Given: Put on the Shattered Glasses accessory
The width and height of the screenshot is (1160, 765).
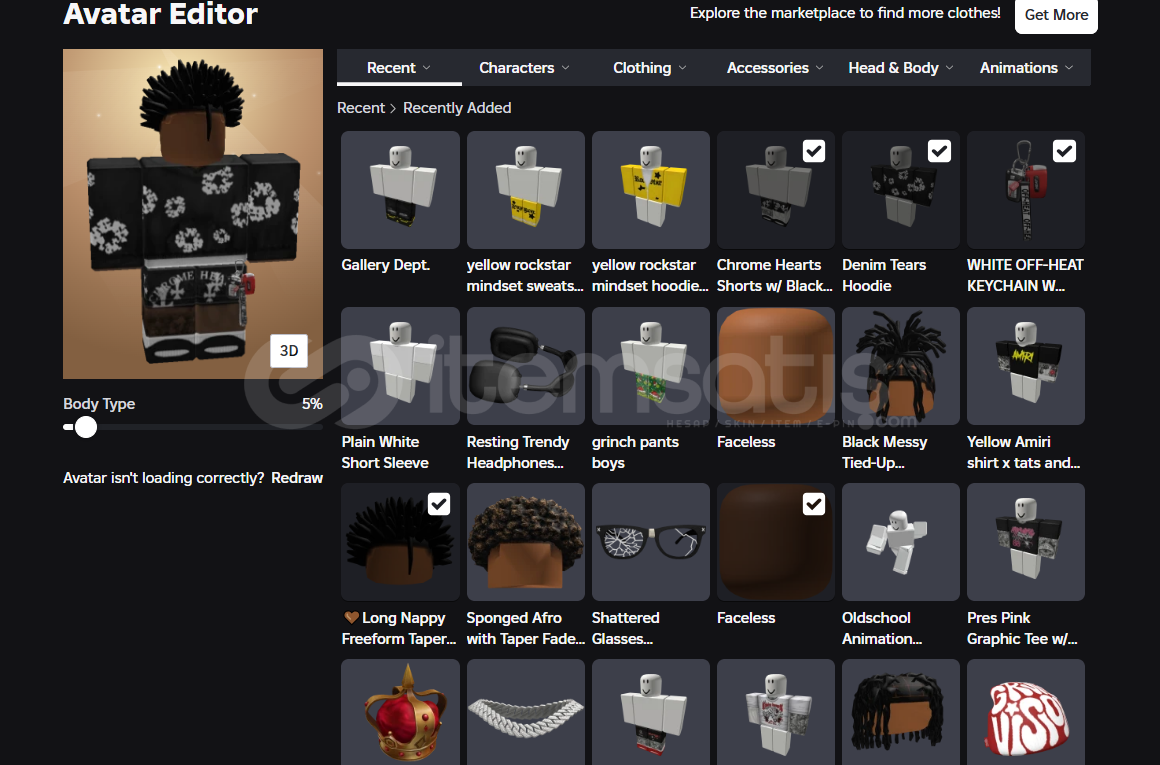Looking at the screenshot, I should click(651, 542).
